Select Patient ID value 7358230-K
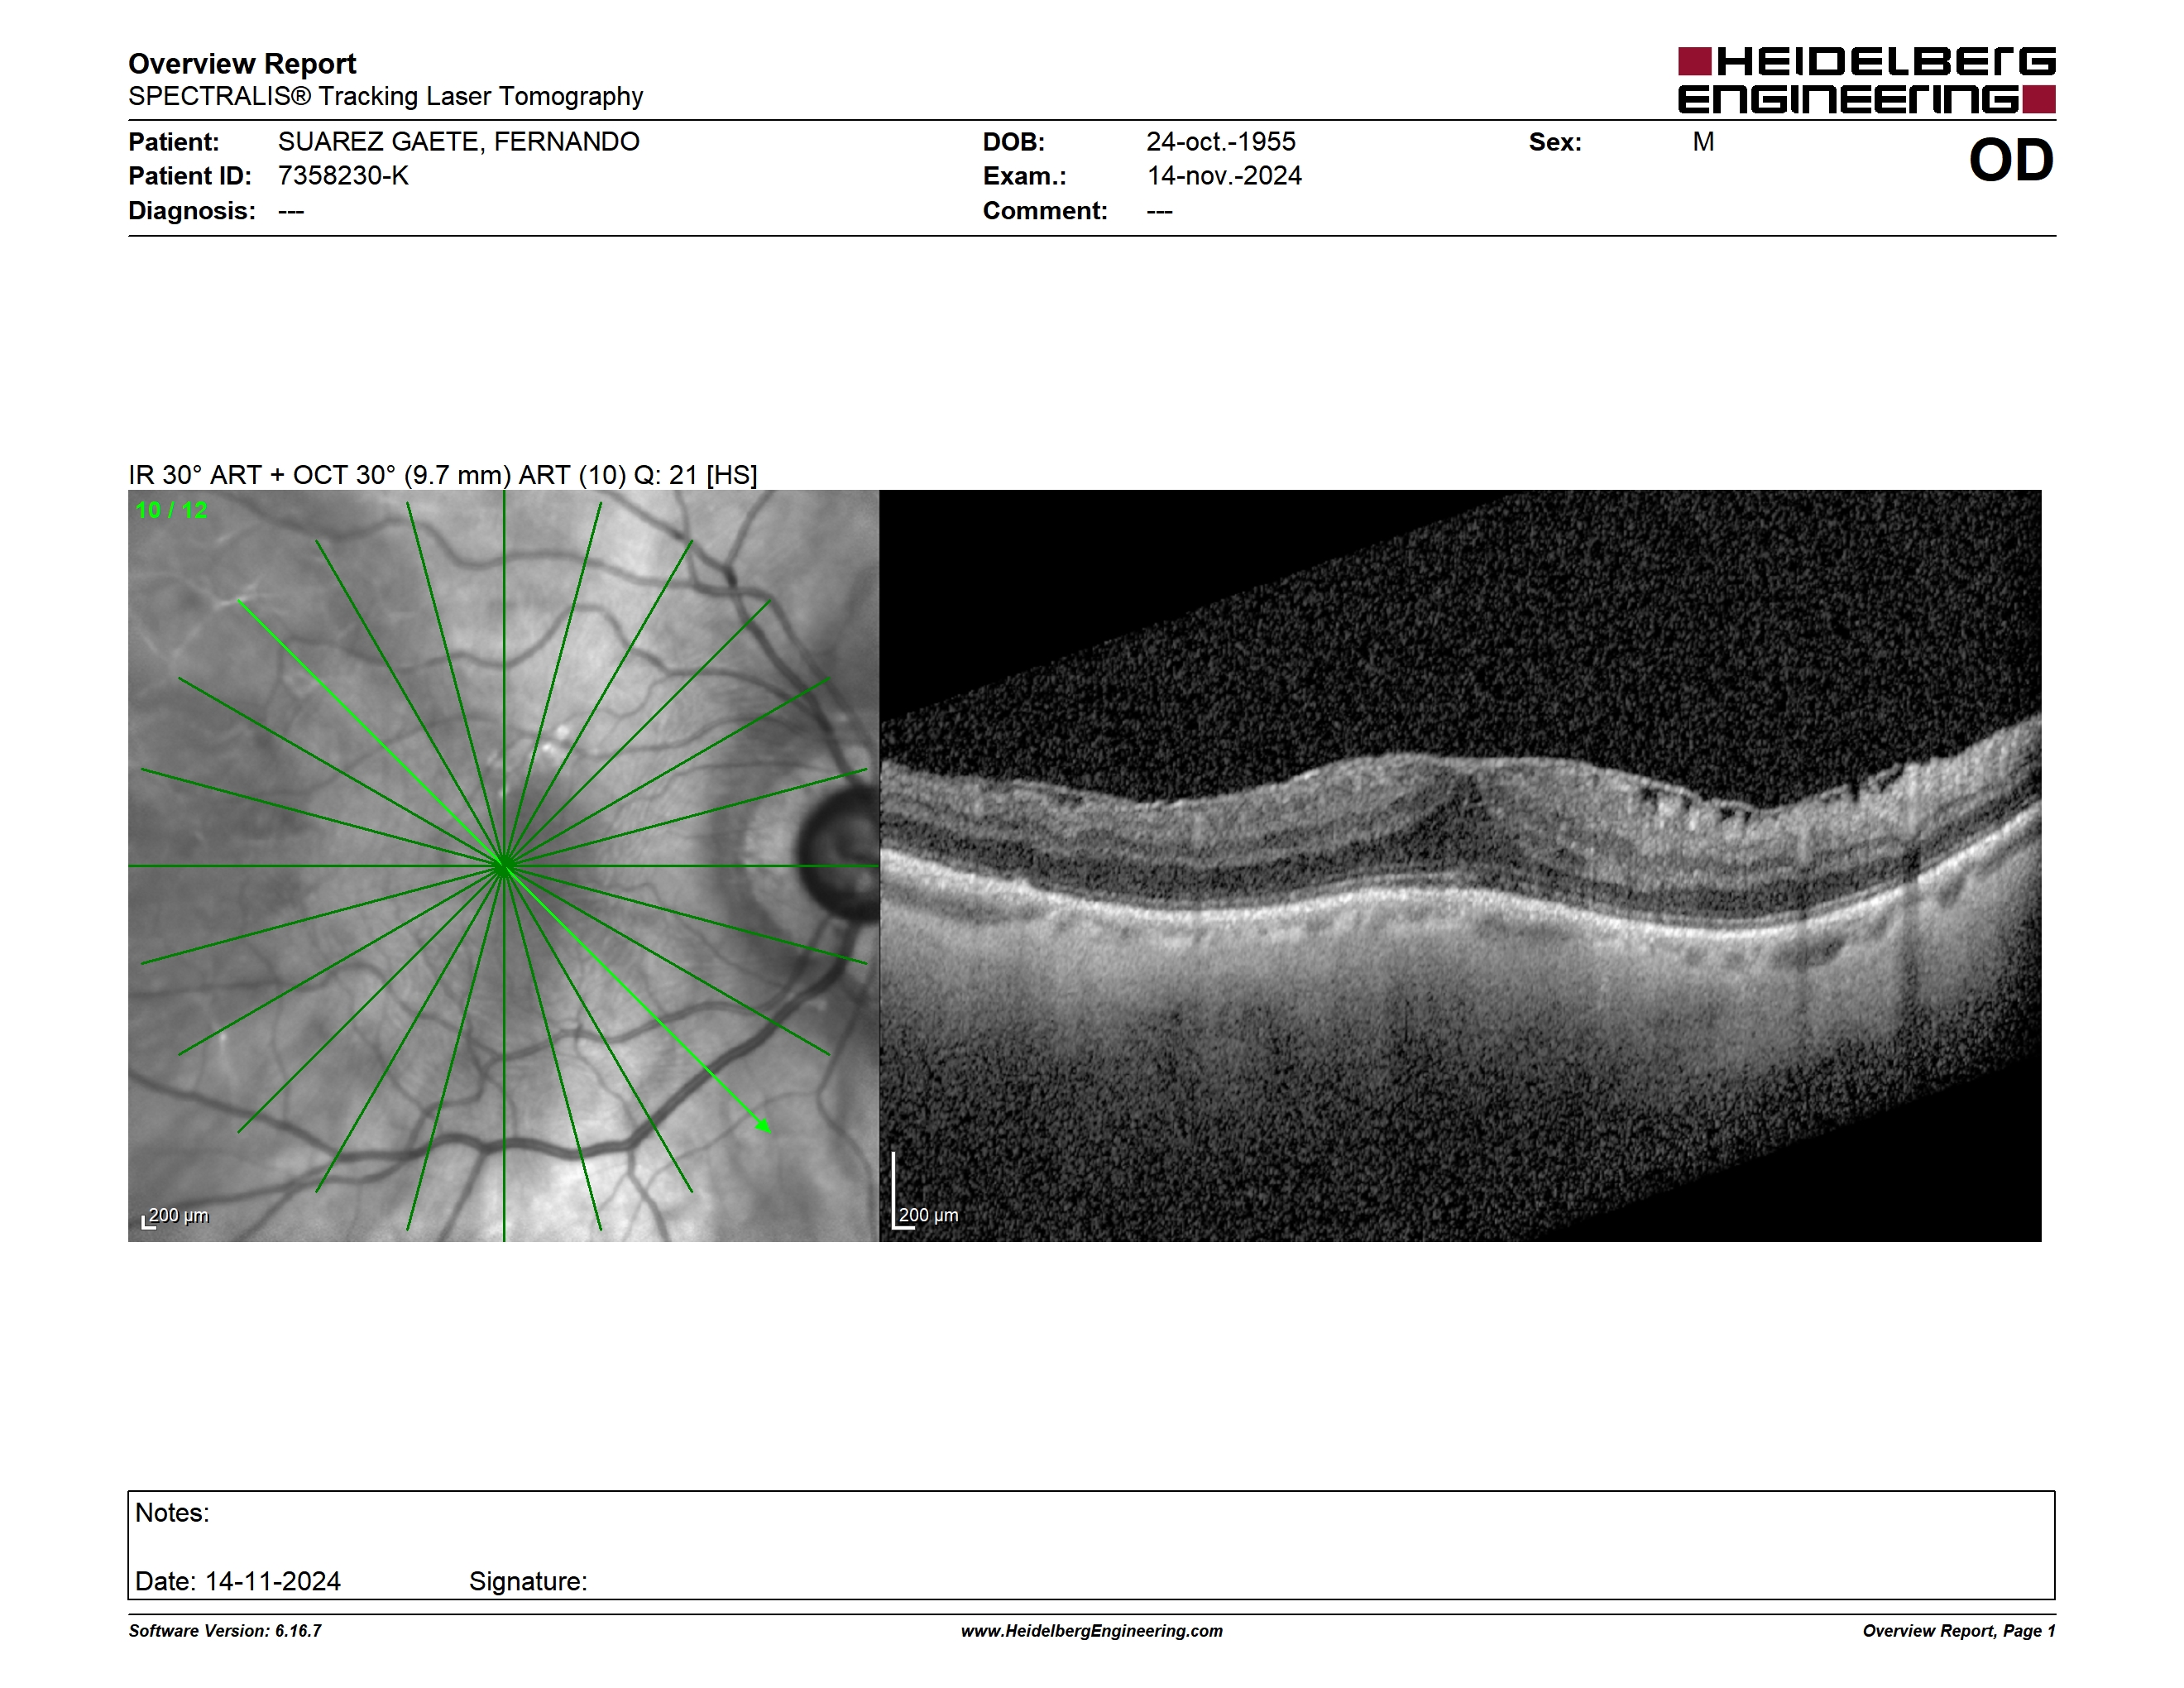 pyautogui.click(x=343, y=176)
